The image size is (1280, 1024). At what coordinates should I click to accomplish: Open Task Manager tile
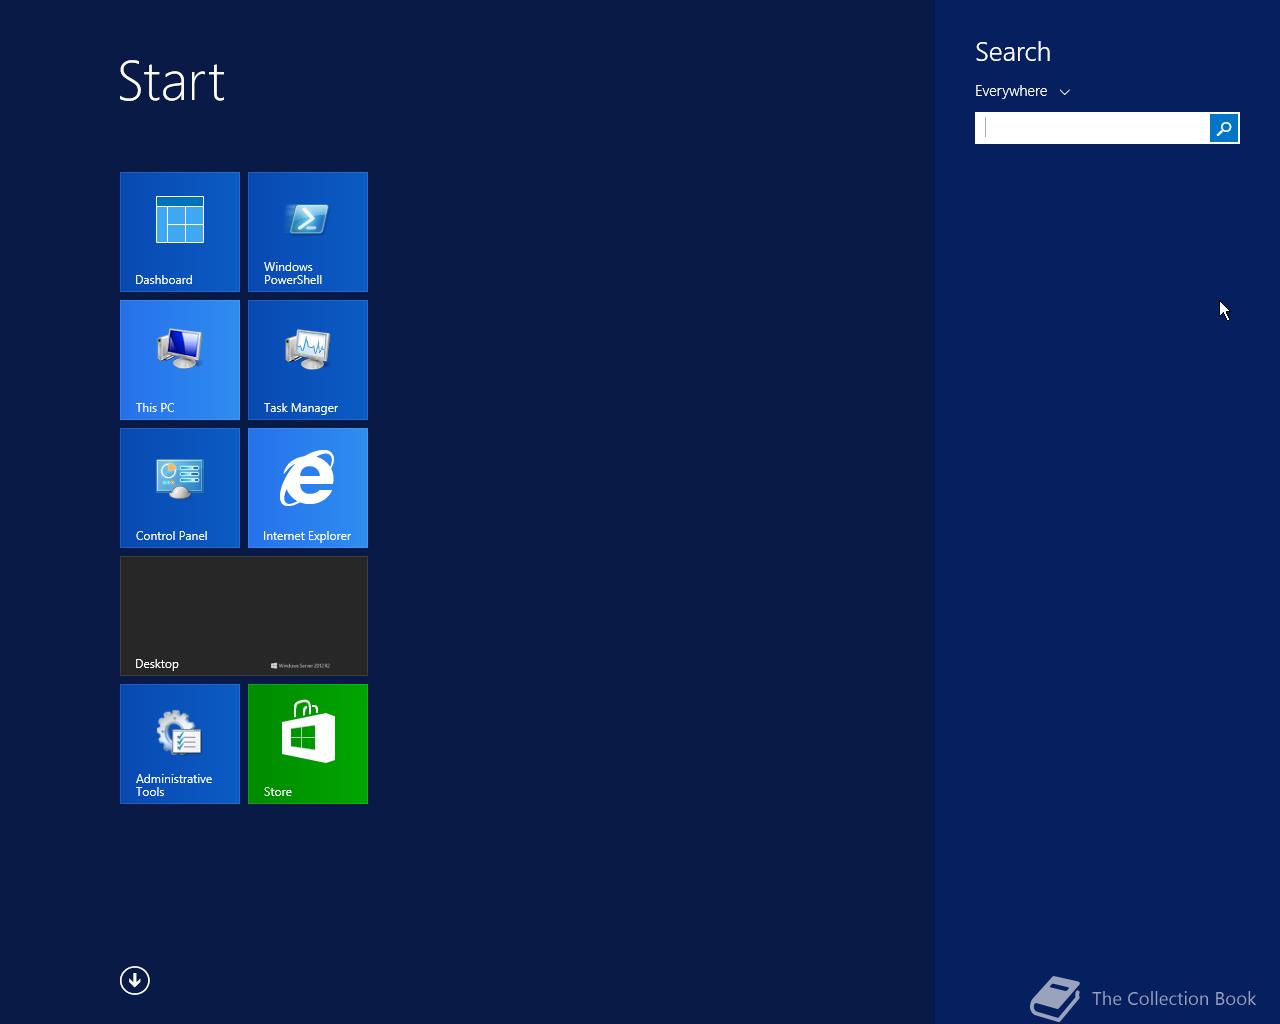(308, 360)
